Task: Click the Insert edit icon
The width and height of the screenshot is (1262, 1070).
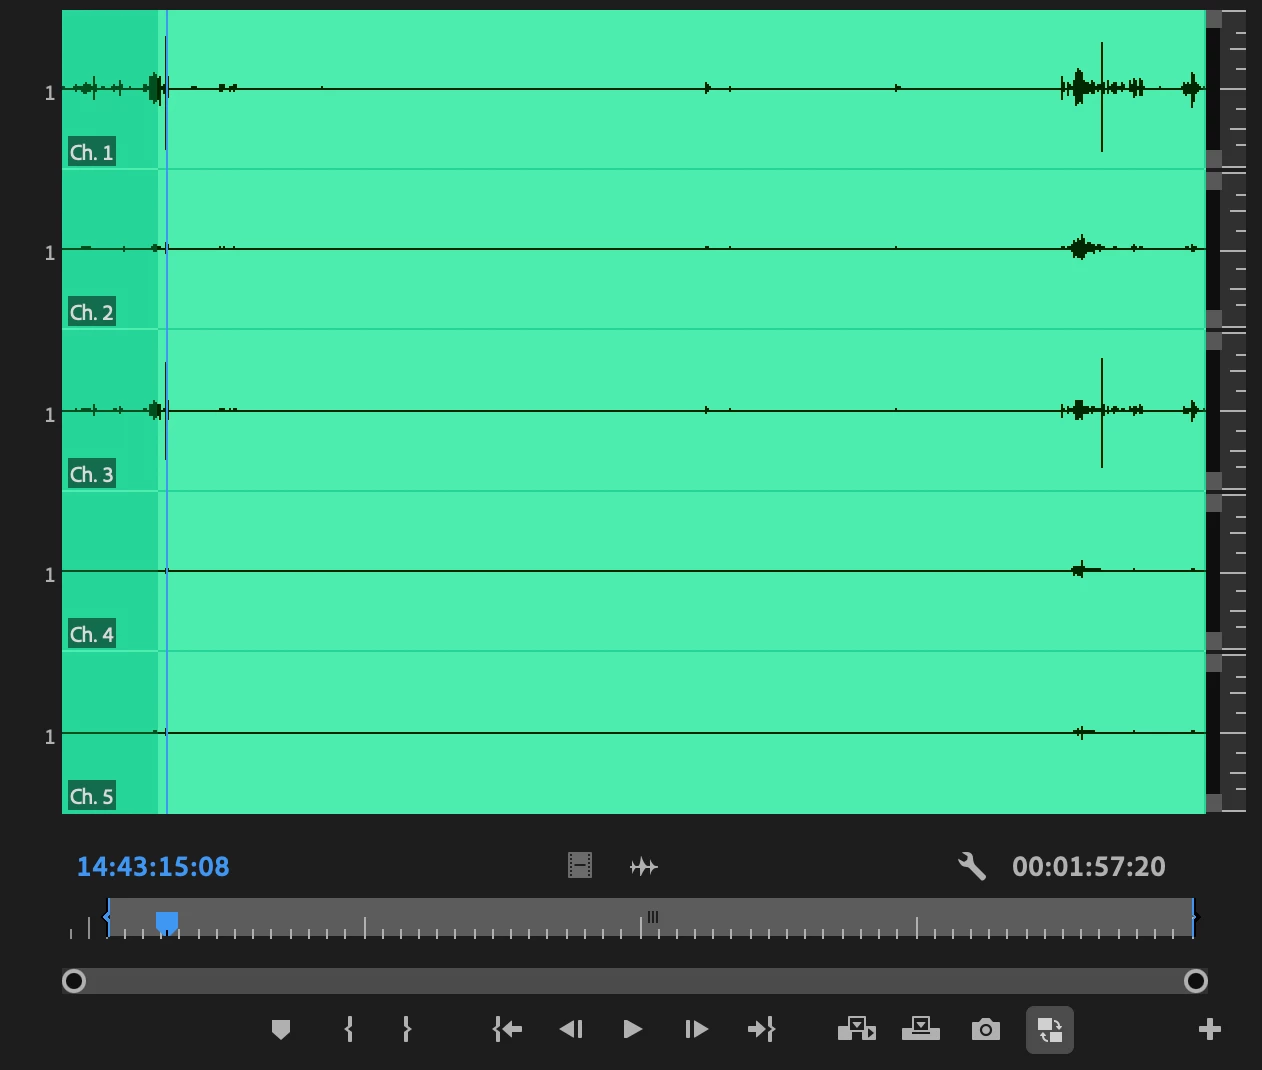Action: pyautogui.click(x=857, y=1029)
